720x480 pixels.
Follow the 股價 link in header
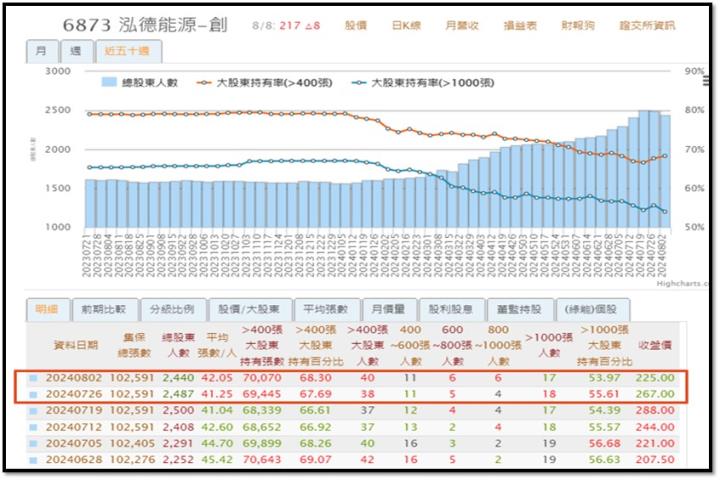coord(356,26)
